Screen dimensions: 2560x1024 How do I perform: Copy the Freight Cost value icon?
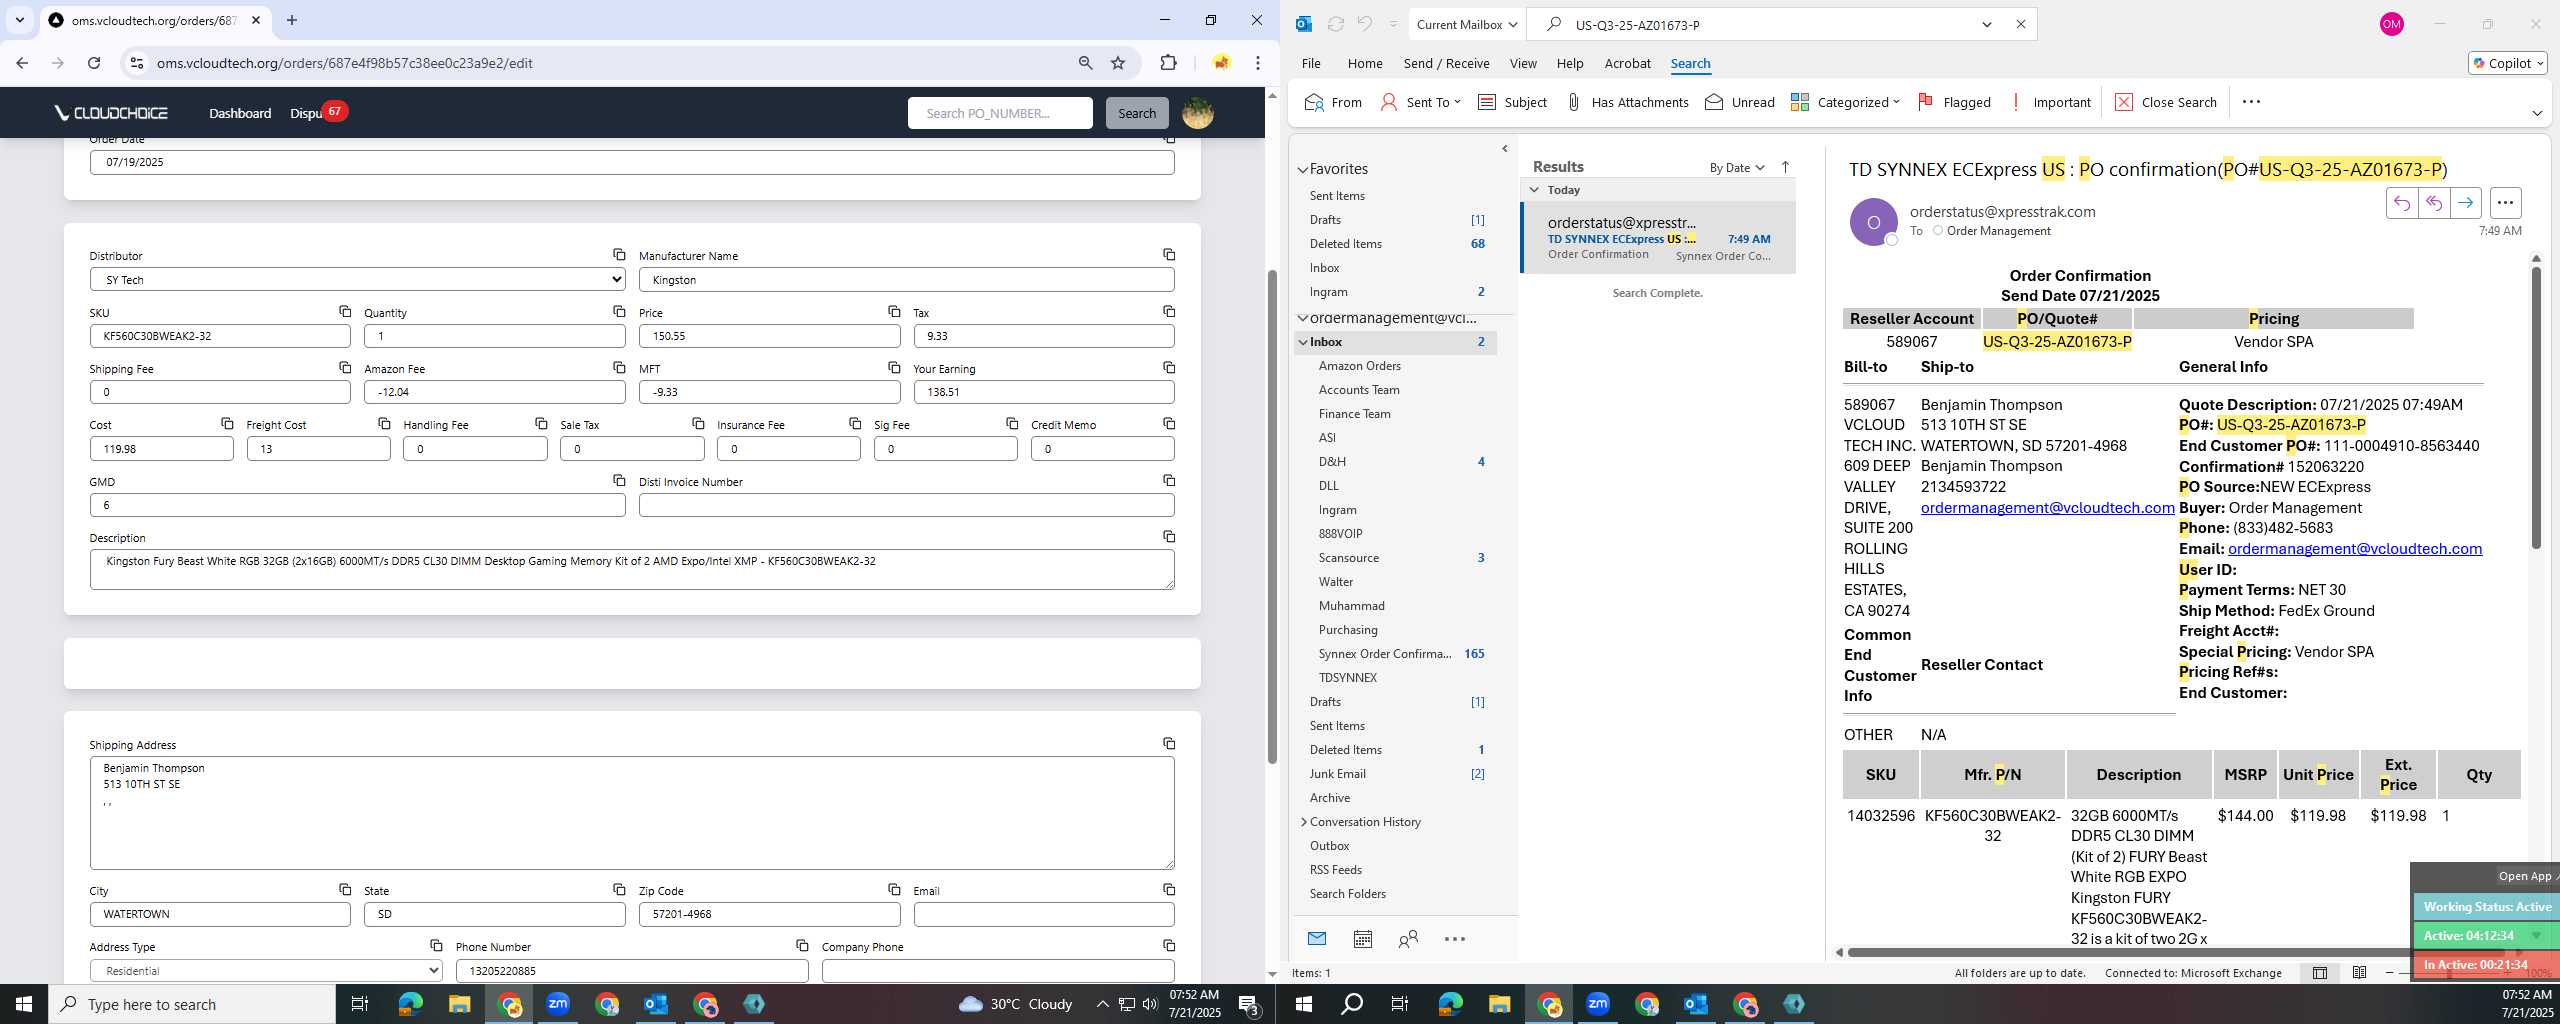[384, 424]
